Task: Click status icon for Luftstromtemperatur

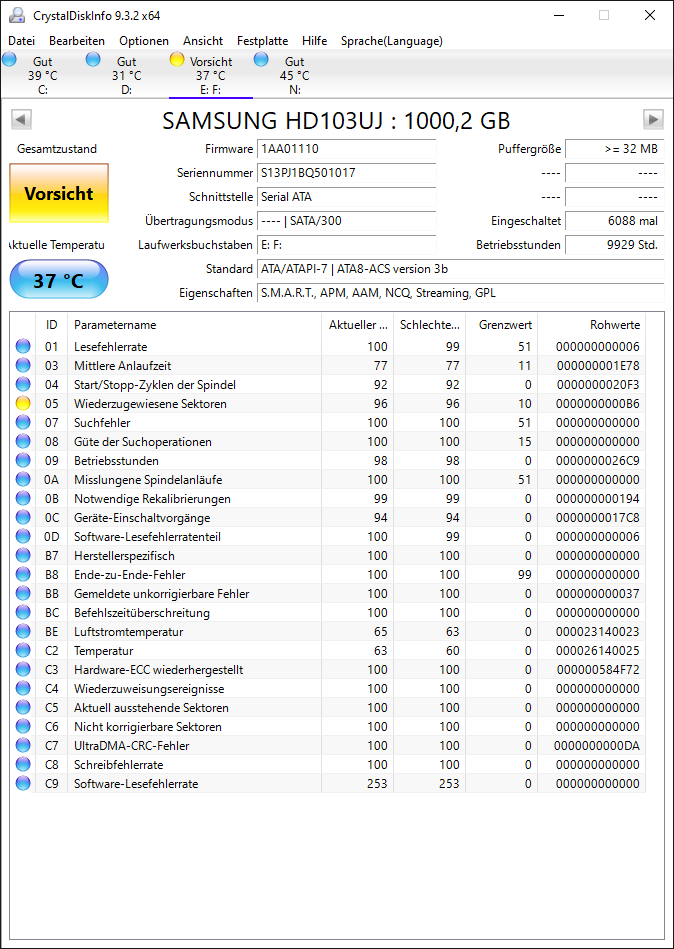Action: (x=23, y=632)
